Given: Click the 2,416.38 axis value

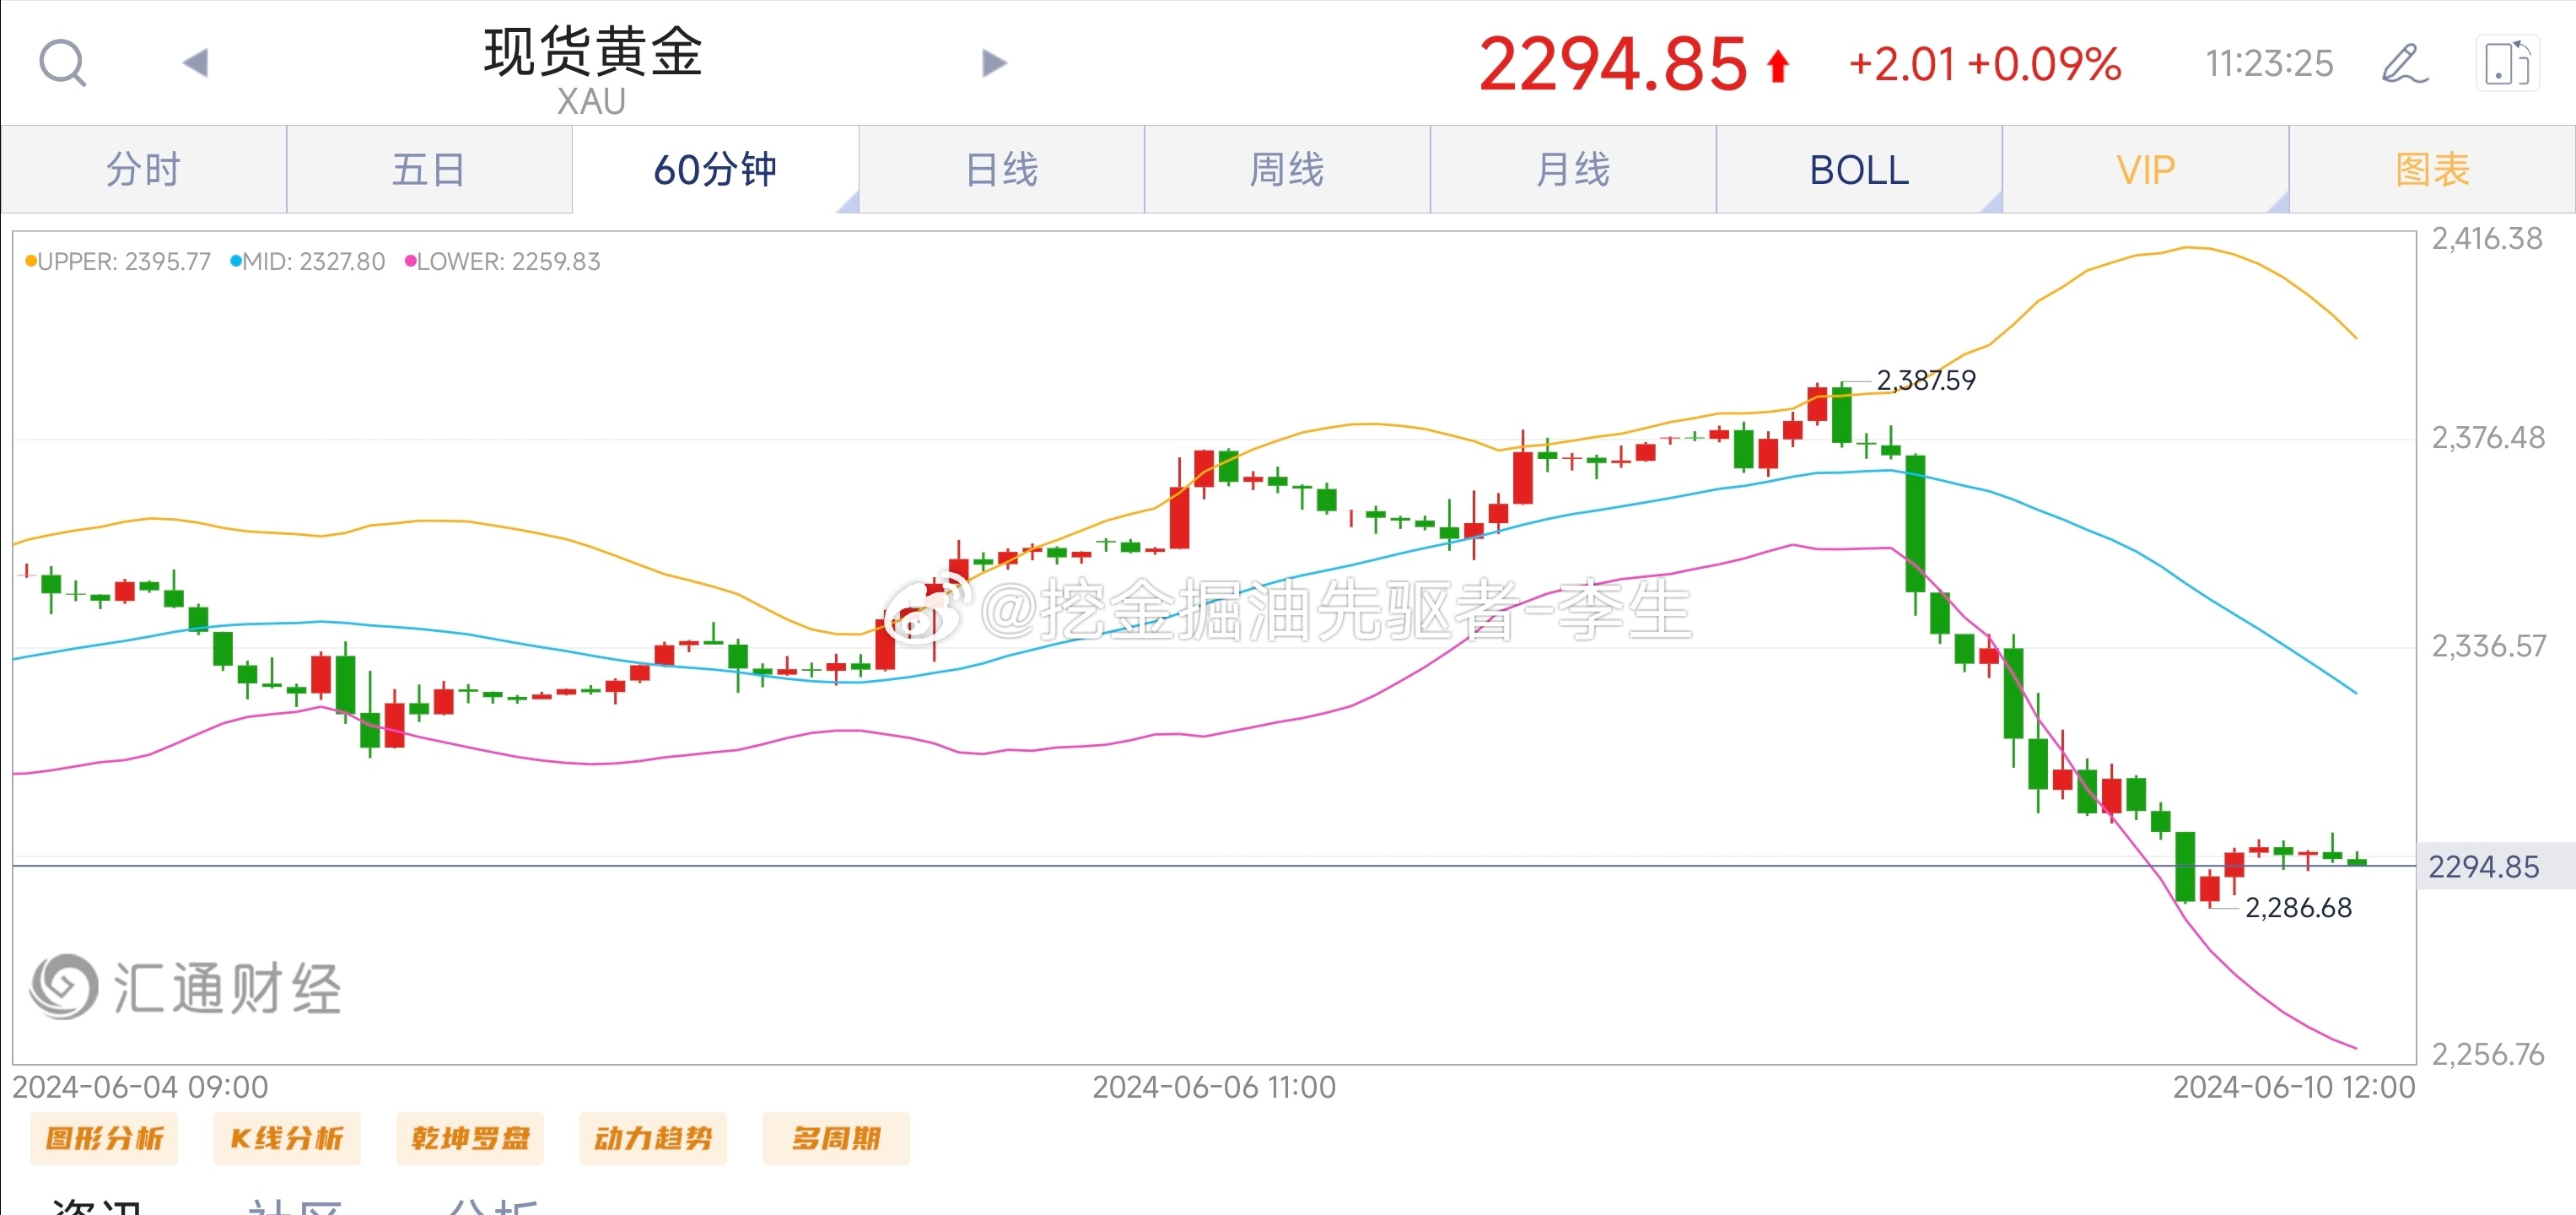Looking at the screenshot, I should pyautogui.click(x=2487, y=238).
